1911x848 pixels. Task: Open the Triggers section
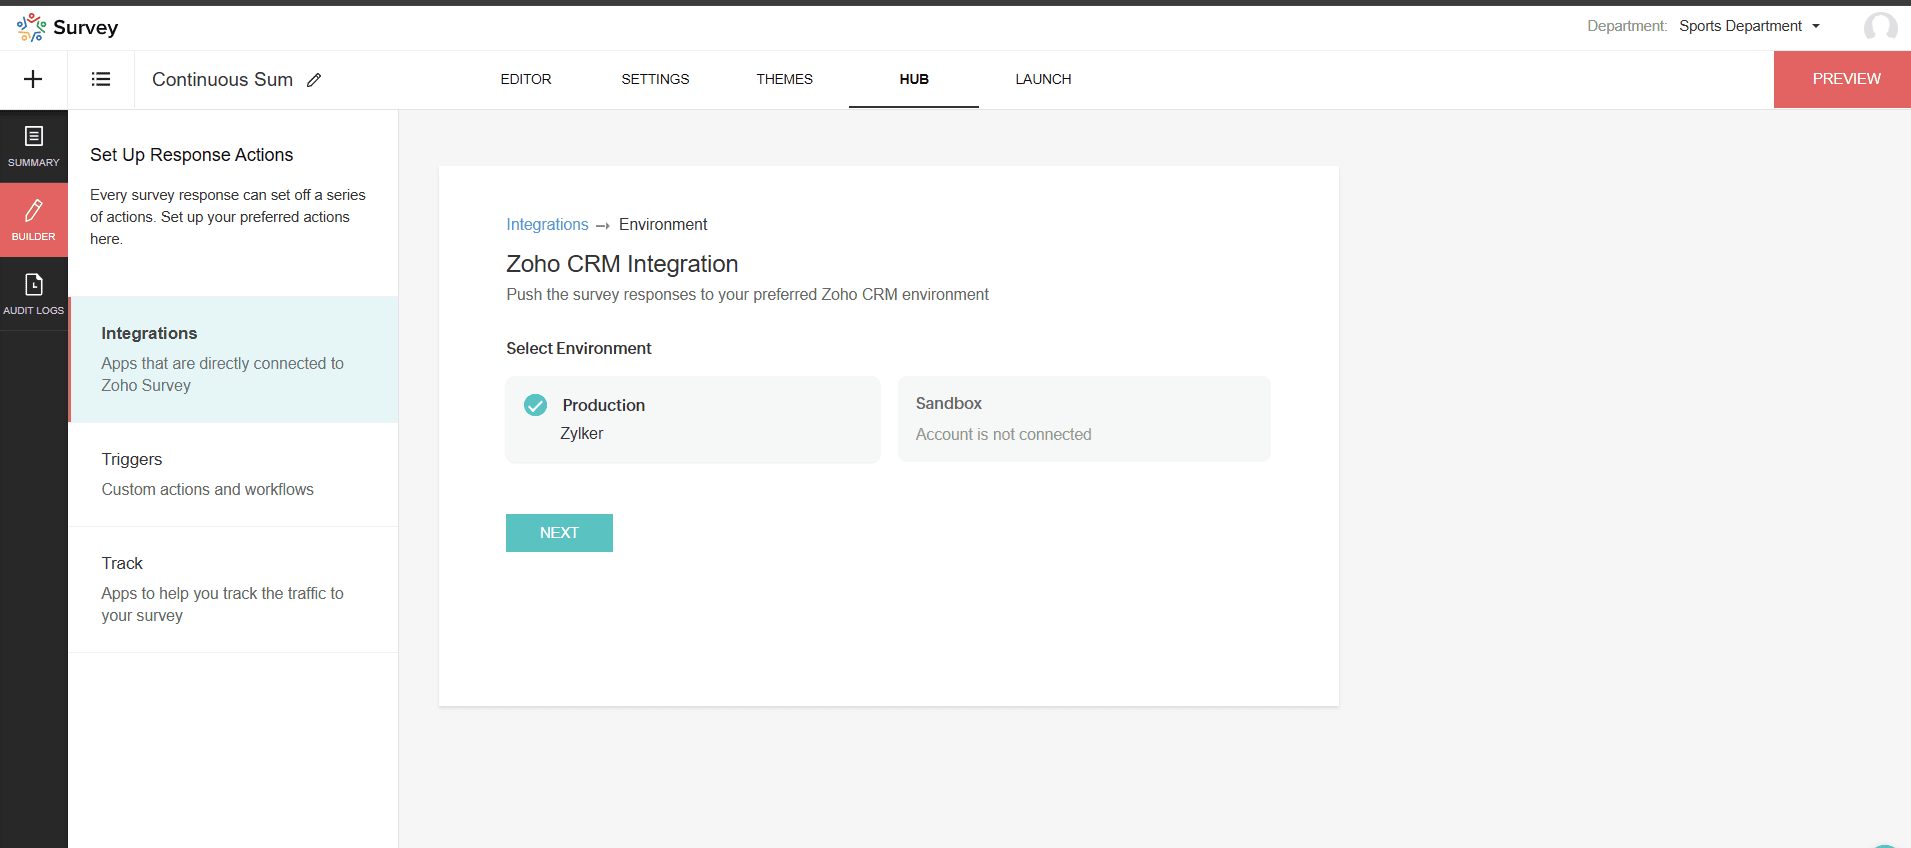pos(234,474)
